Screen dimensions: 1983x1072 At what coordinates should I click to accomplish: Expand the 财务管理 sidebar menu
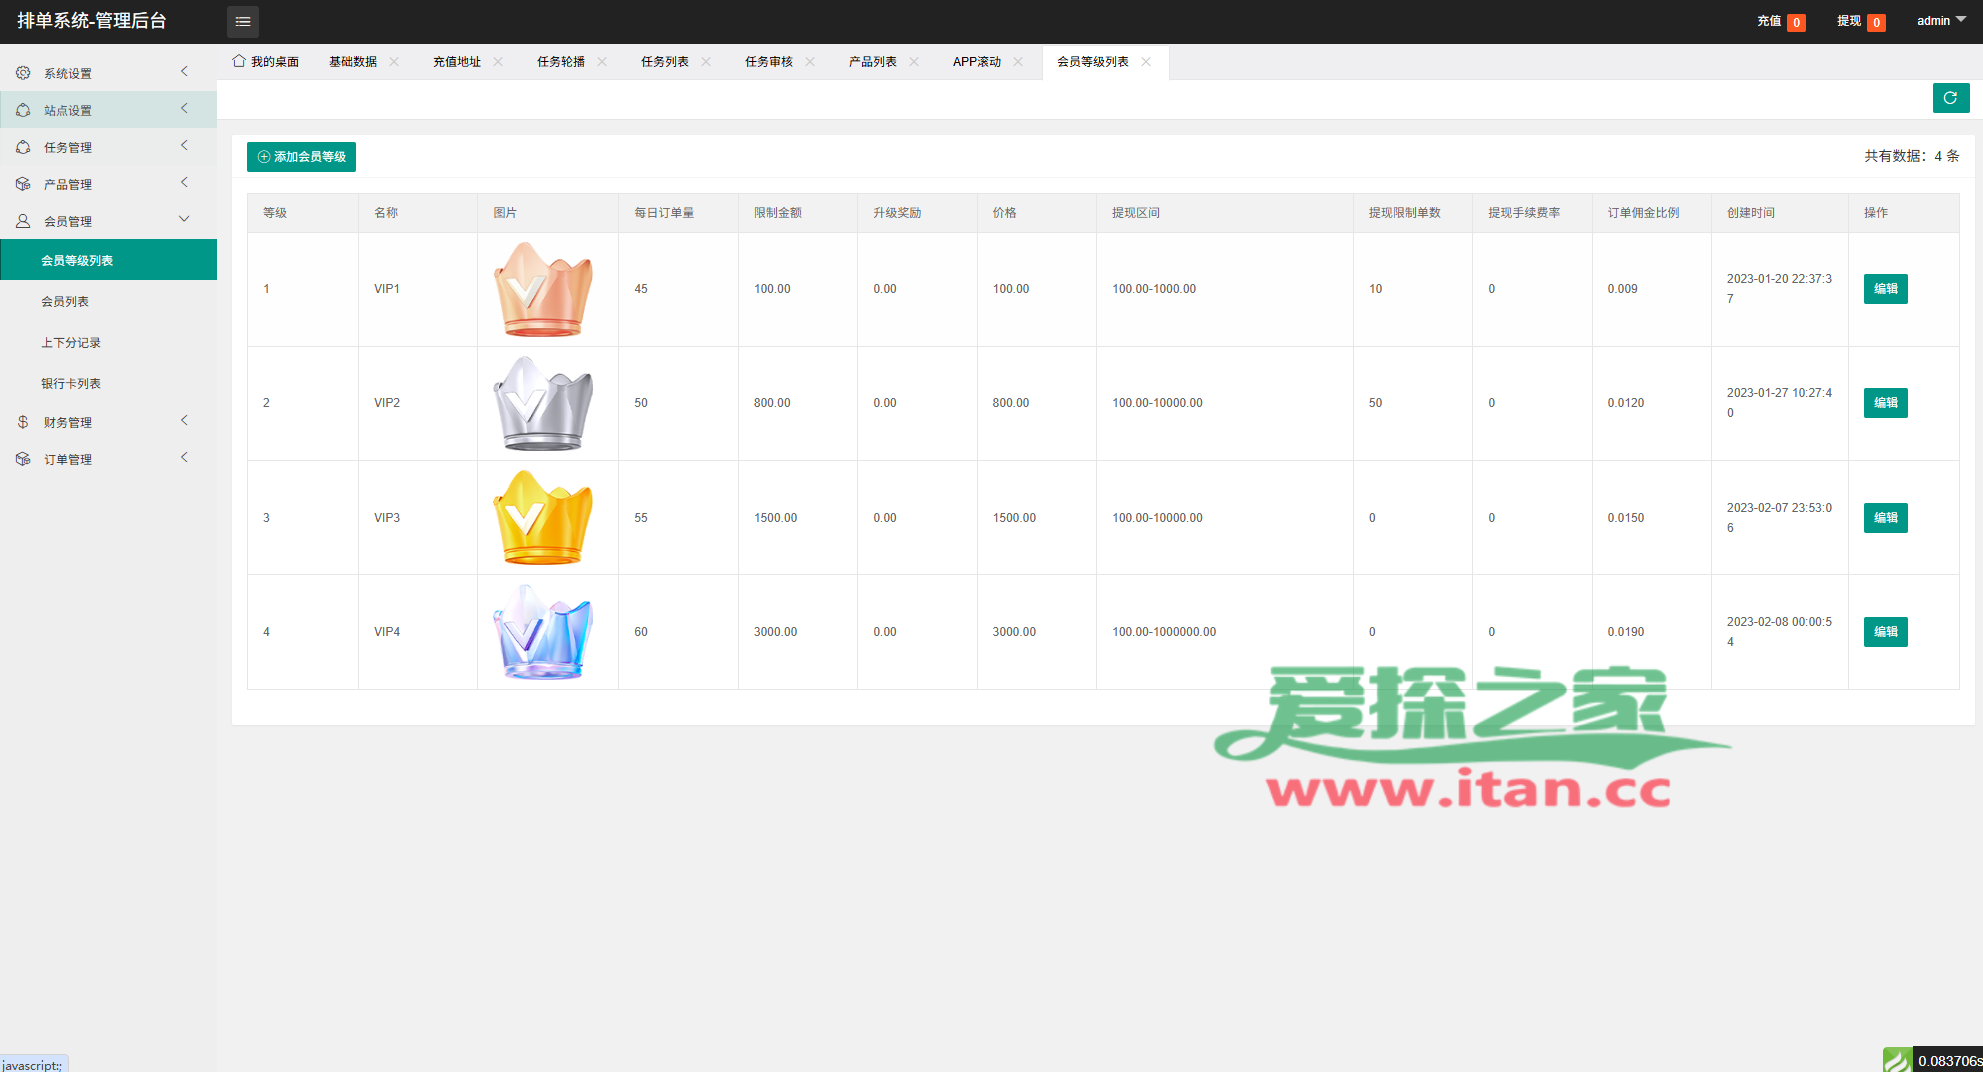coord(108,422)
